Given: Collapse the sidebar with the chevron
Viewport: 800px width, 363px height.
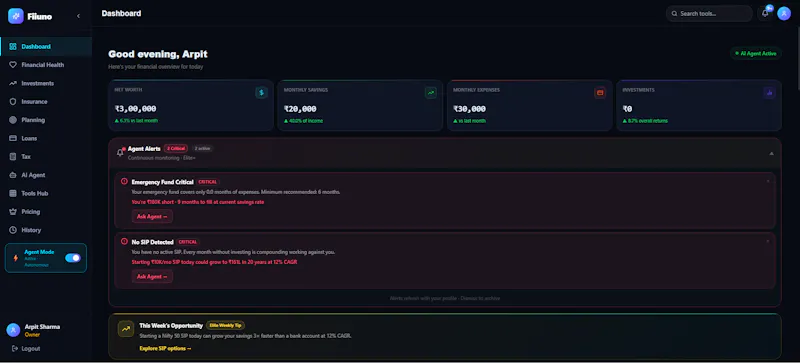Looking at the screenshot, I should [78, 16].
